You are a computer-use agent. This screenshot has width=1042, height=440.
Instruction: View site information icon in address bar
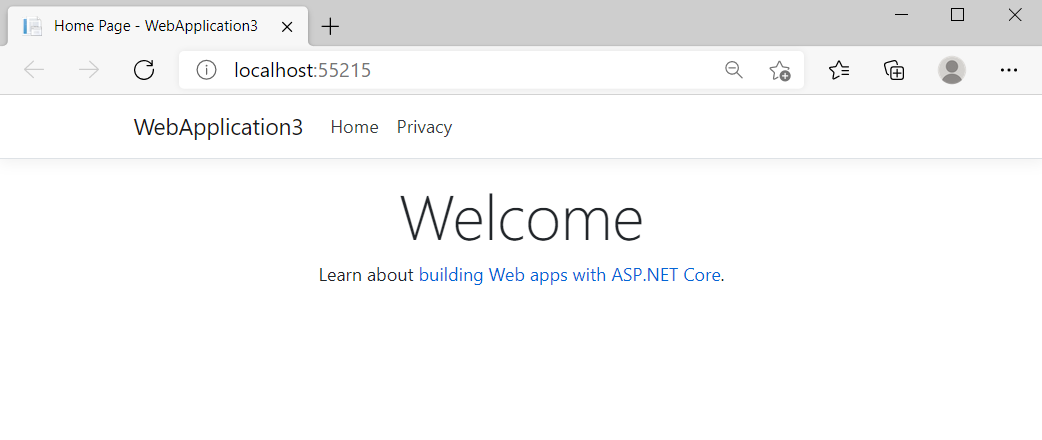pos(207,70)
